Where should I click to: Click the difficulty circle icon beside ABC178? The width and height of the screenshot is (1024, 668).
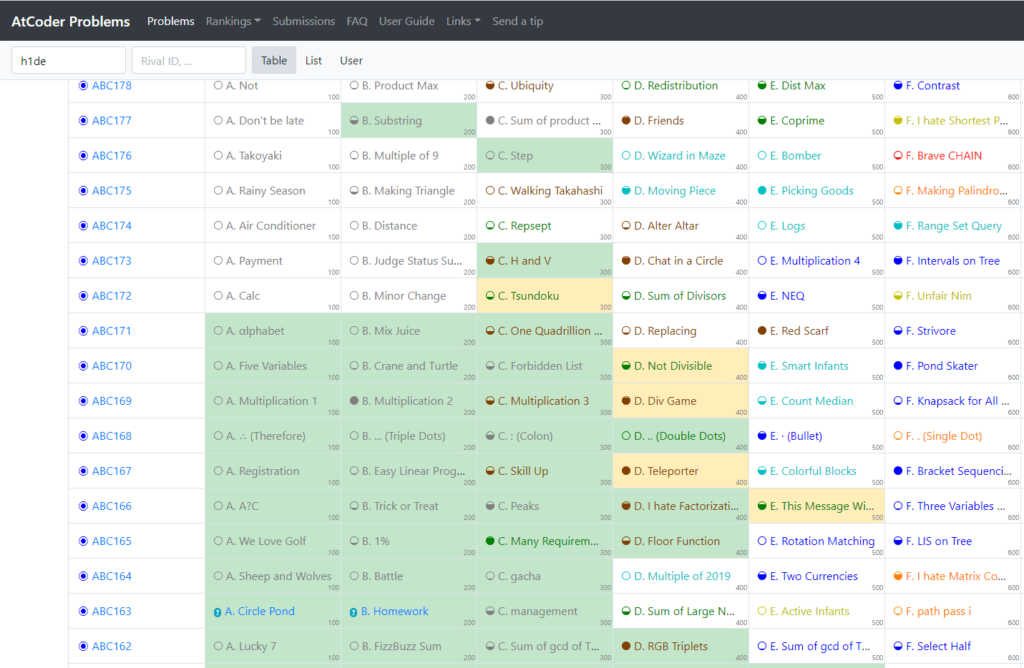[x=83, y=86]
